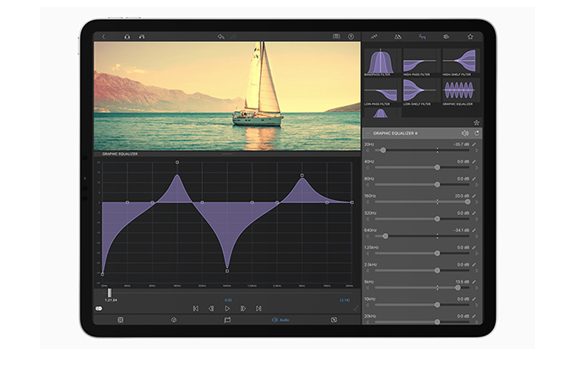Add the Graphic Equalizer preset thumbnail
This screenshot has width=580, height=373.
click(x=460, y=92)
